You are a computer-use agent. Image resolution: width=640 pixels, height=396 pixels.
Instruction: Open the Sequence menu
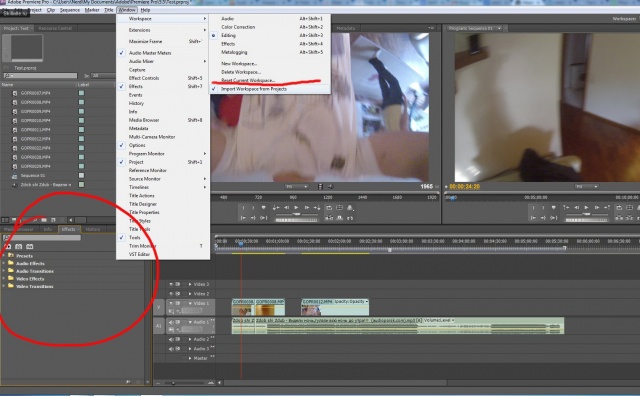point(69,10)
